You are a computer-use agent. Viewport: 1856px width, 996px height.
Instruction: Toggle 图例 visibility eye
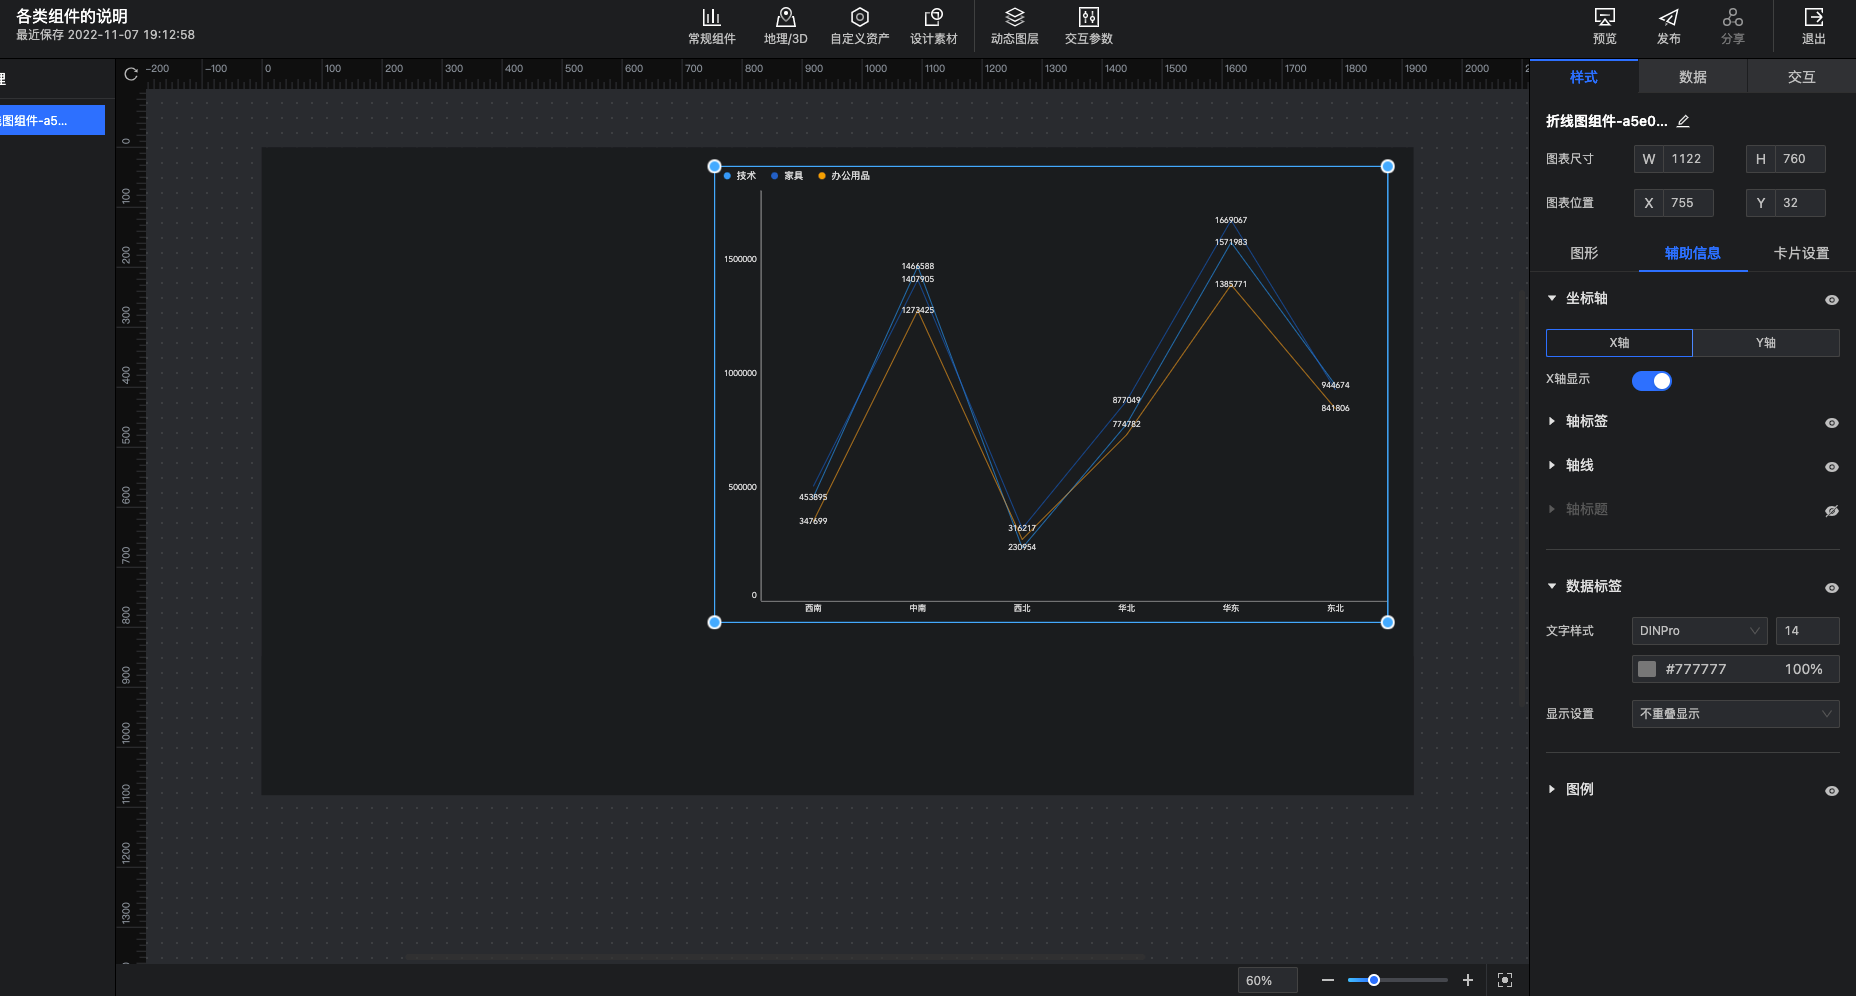tap(1831, 791)
